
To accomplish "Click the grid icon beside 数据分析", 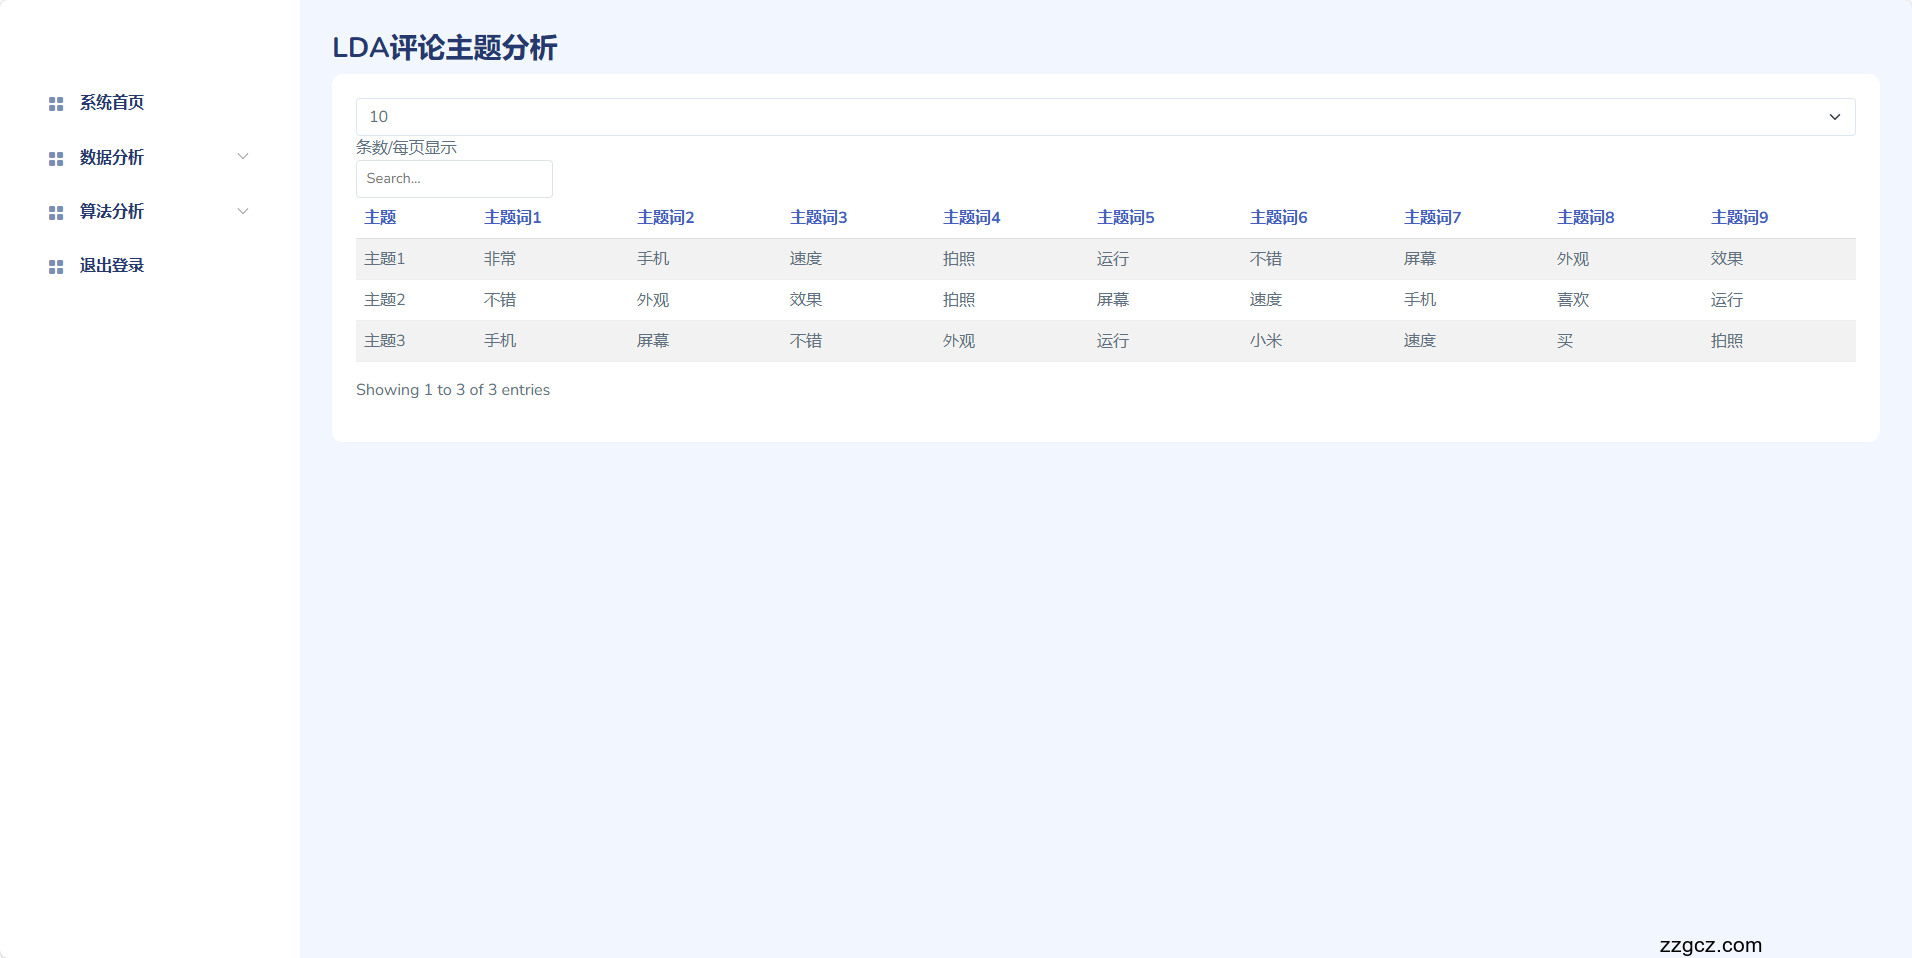I will point(56,157).
